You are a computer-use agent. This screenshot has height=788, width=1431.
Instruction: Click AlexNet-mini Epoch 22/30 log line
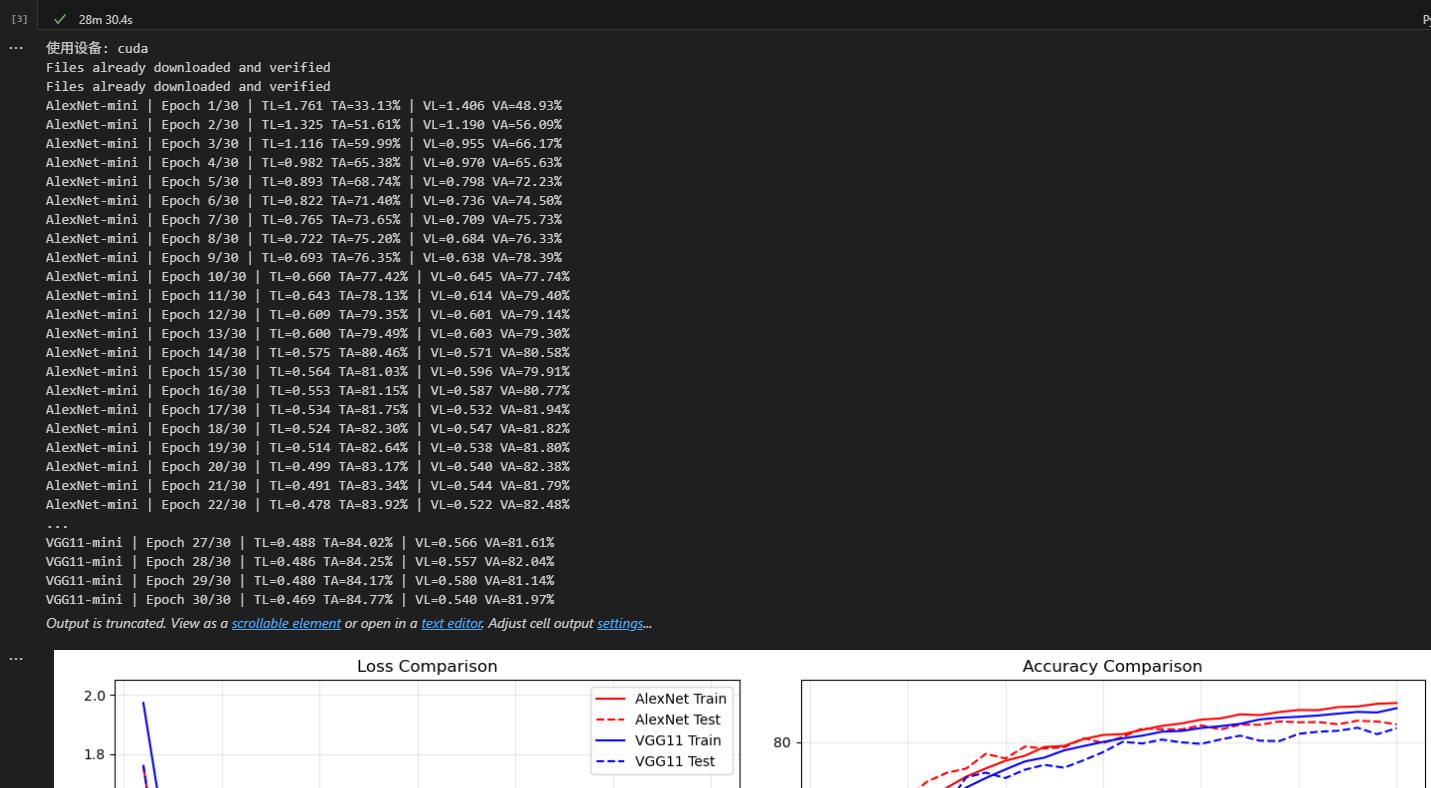[x=308, y=504]
